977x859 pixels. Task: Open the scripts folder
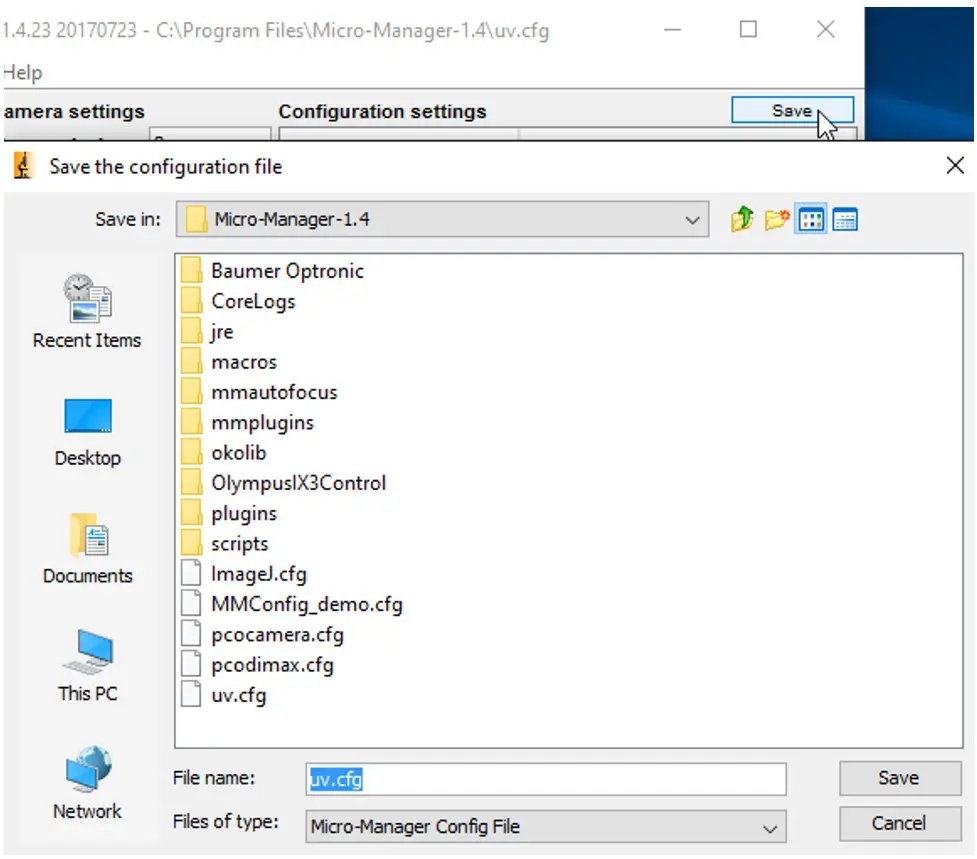[242, 543]
